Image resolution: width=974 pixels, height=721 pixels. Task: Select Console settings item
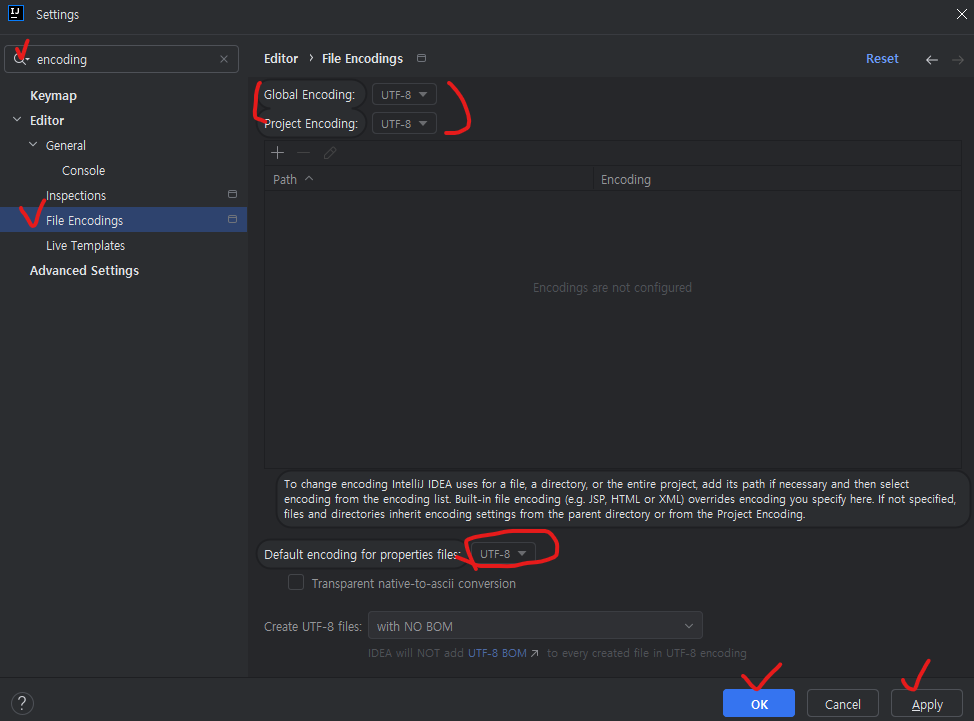tap(83, 170)
